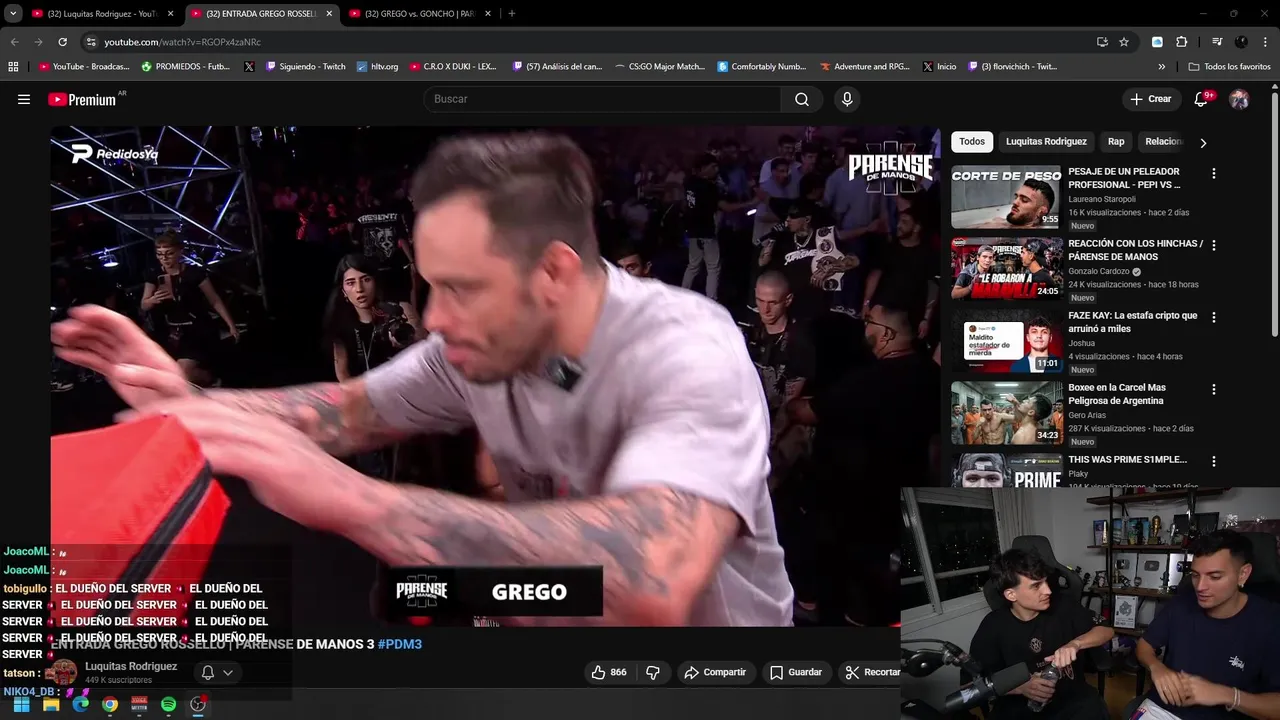Expand the tab search dropdown arrow
Viewport: 1280px width, 720px height.
[x=13, y=13]
